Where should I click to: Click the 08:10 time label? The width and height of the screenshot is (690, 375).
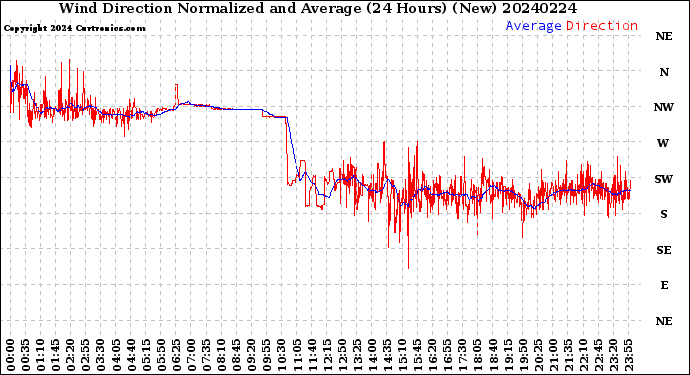(221, 355)
